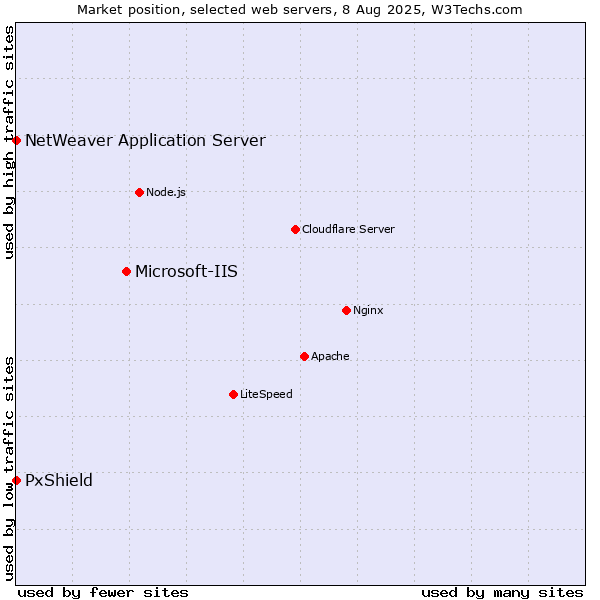Click the 'used by high traffic sites' axis label
Image resolution: width=600 pixels, height=600 pixels.
8,142
